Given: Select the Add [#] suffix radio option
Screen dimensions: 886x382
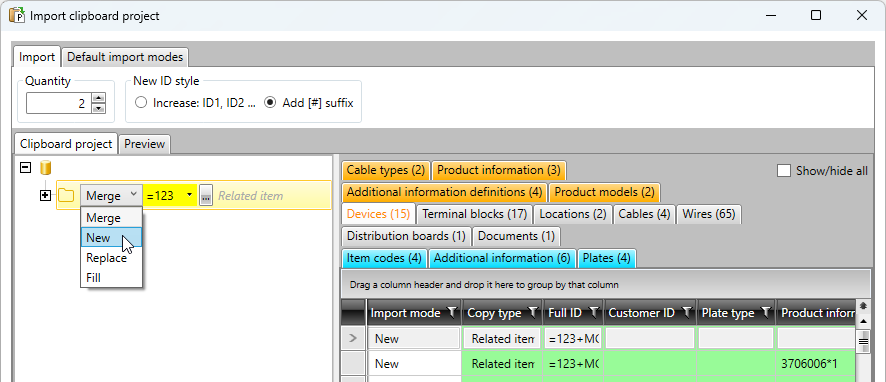Looking at the screenshot, I should pos(271,103).
